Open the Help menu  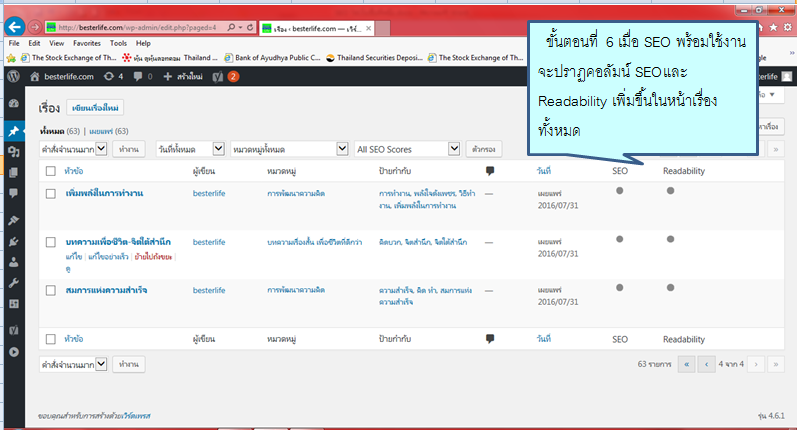click(x=143, y=43)
